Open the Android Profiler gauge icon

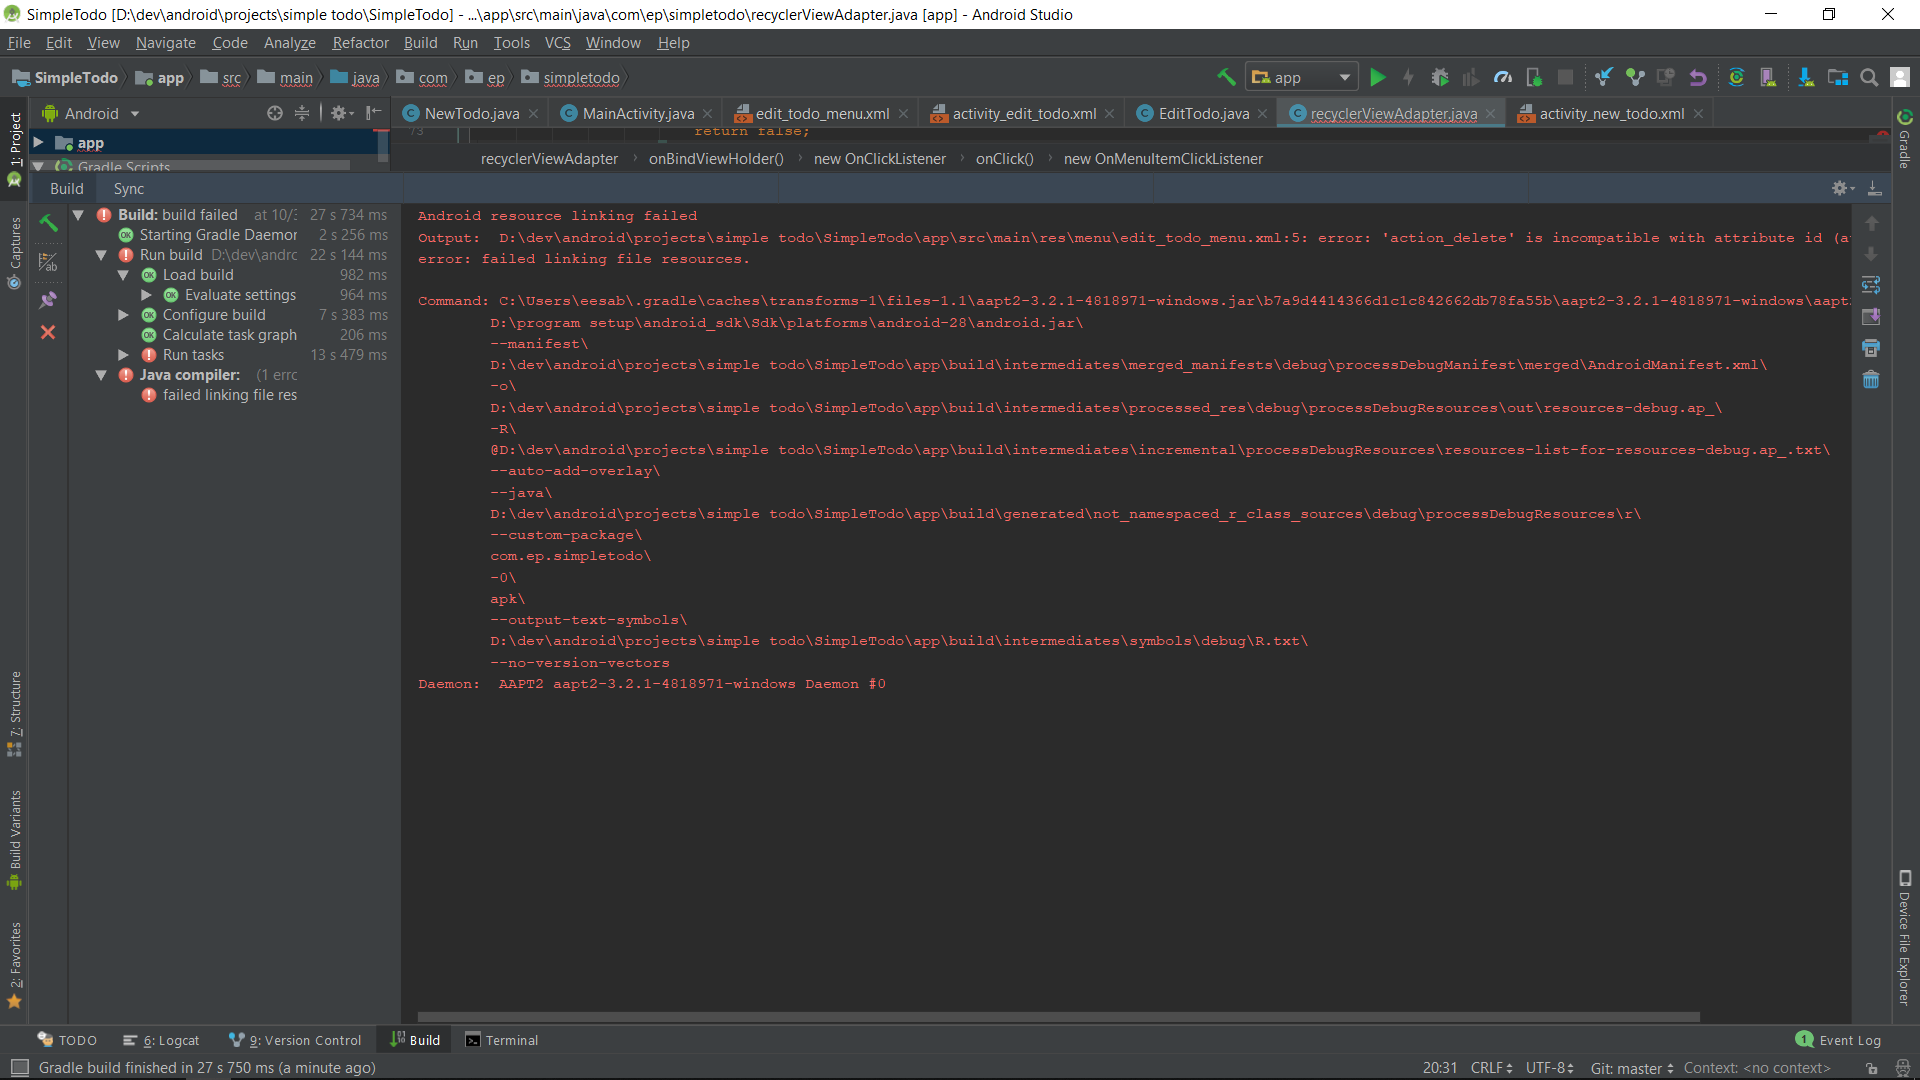(1502, 78)
